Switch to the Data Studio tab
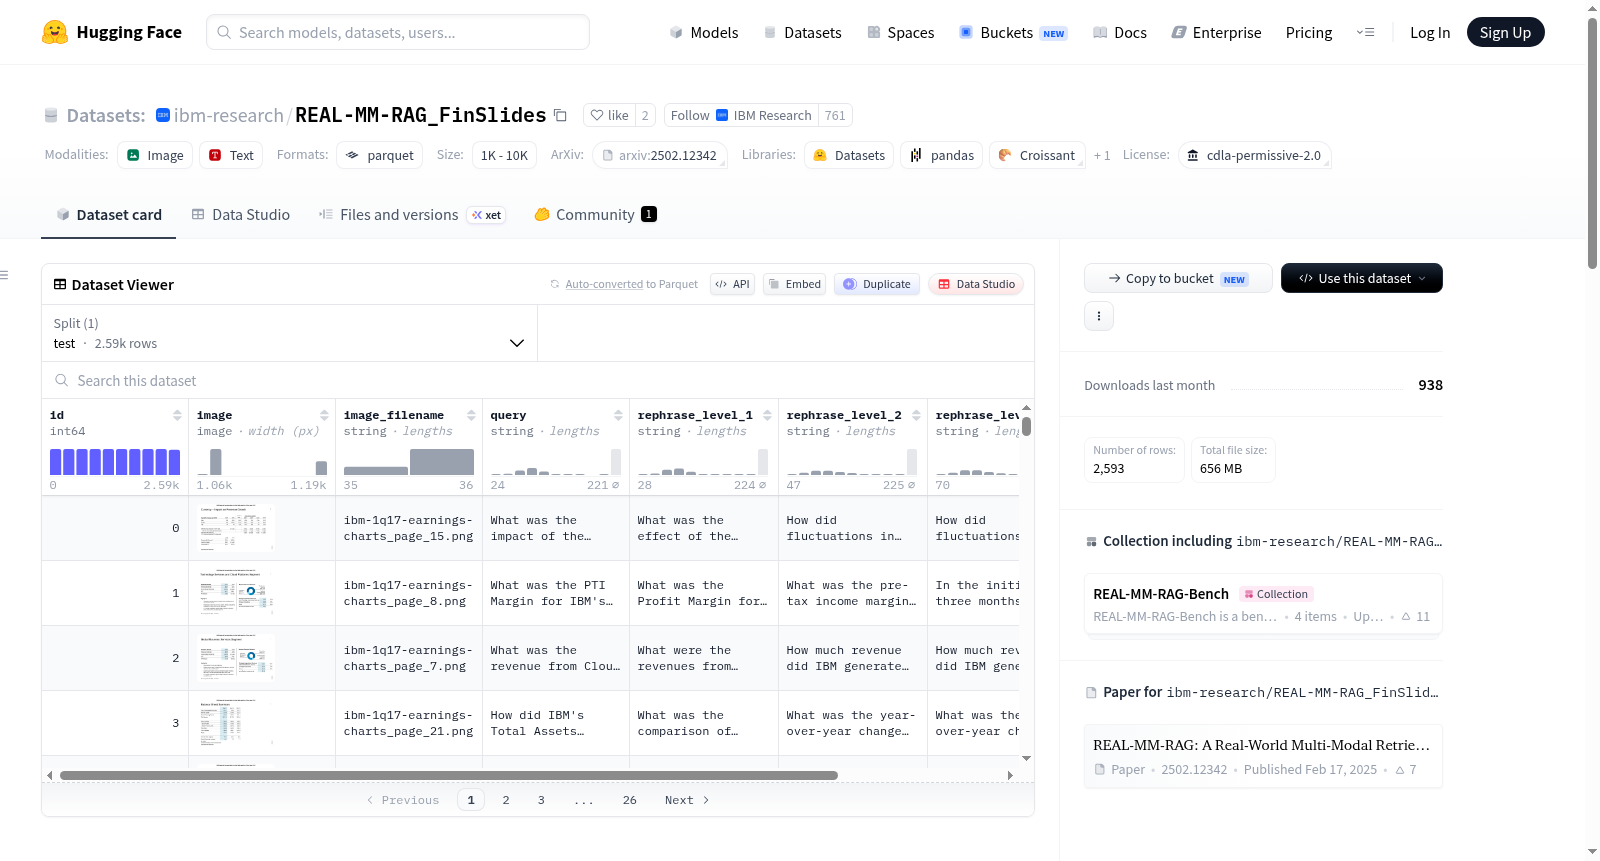The image size is (1600, 861). [241, 214]
